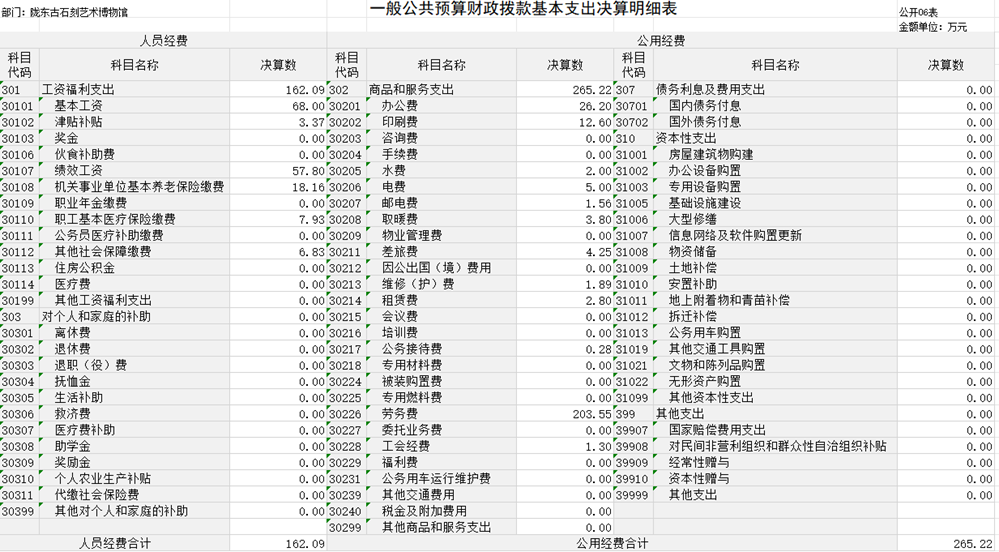This screenshot has width=999, height=552.
Task: Select the 个人农业生产补贴 cell
Action: 134,479
